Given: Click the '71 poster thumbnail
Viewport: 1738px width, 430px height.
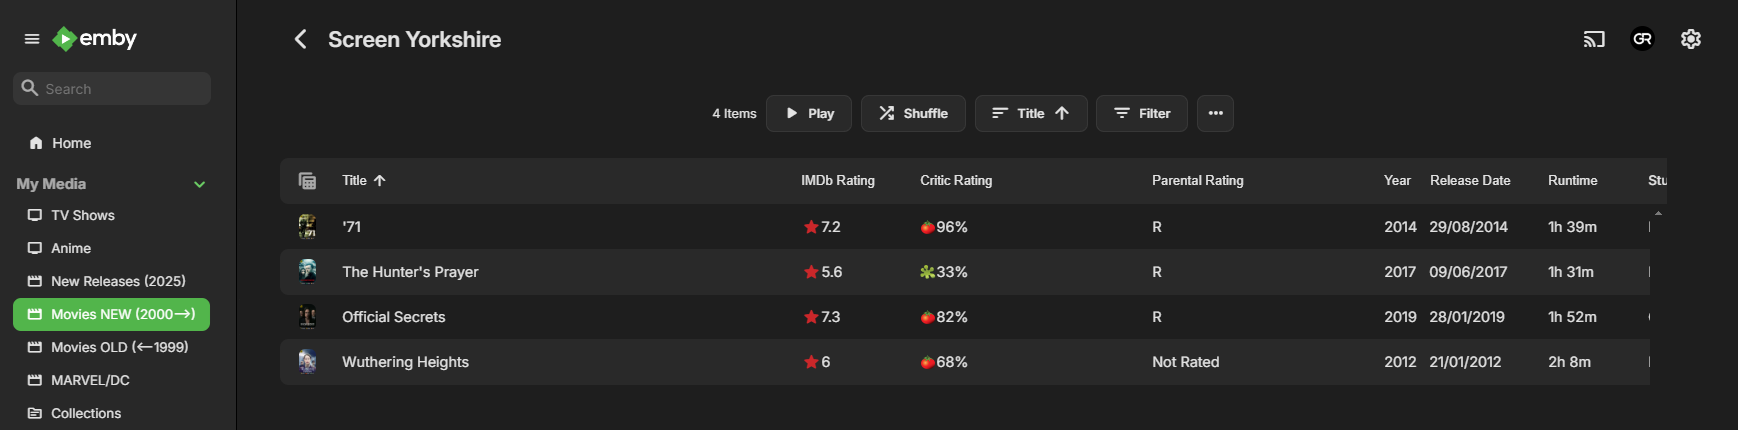Looking at the screenshot, I should 308,226.
